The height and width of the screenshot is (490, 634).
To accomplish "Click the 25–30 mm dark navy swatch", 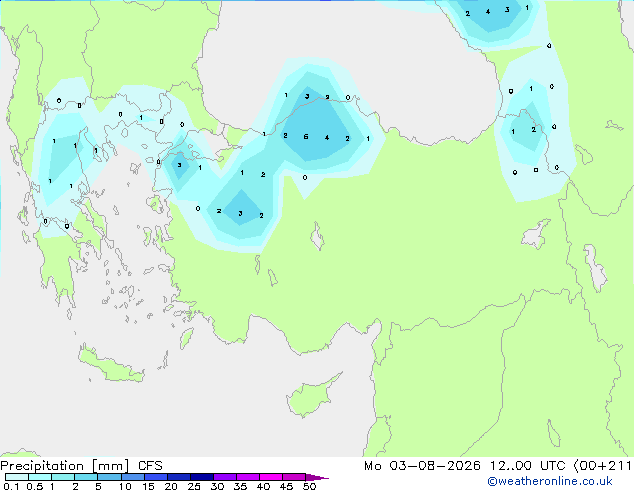I will coord(202,477).
